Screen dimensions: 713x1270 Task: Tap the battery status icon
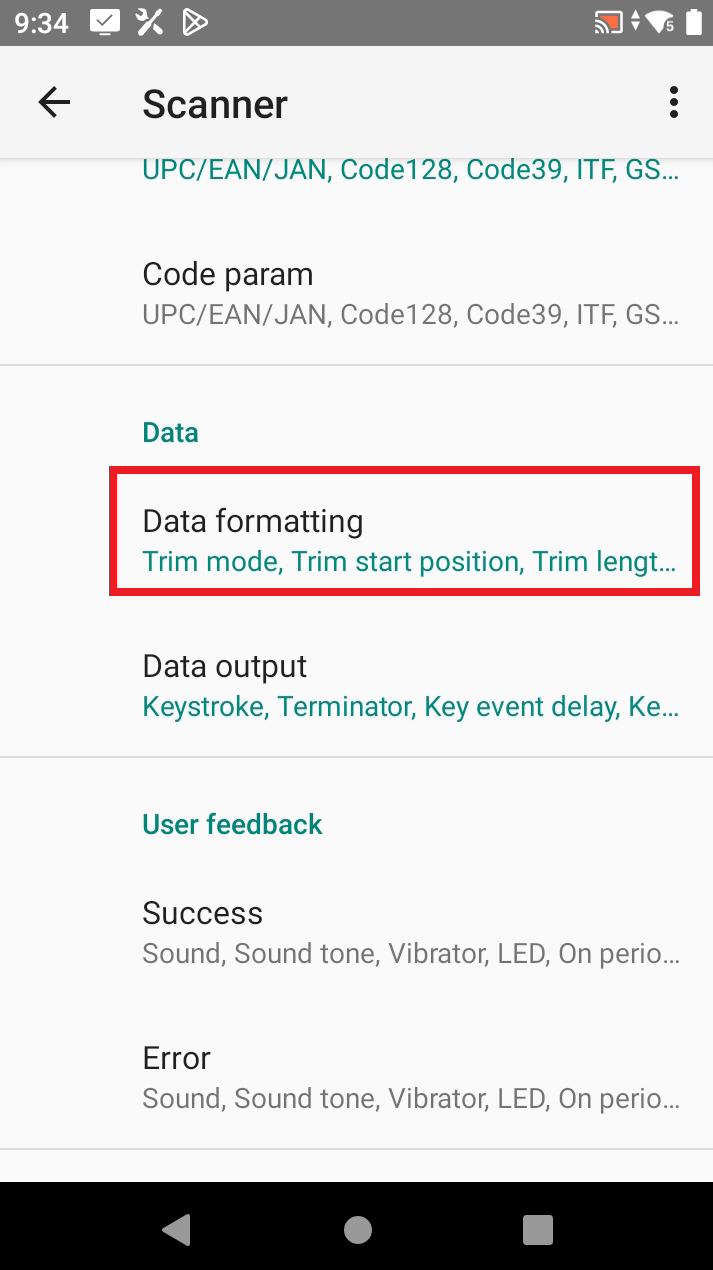694,22
